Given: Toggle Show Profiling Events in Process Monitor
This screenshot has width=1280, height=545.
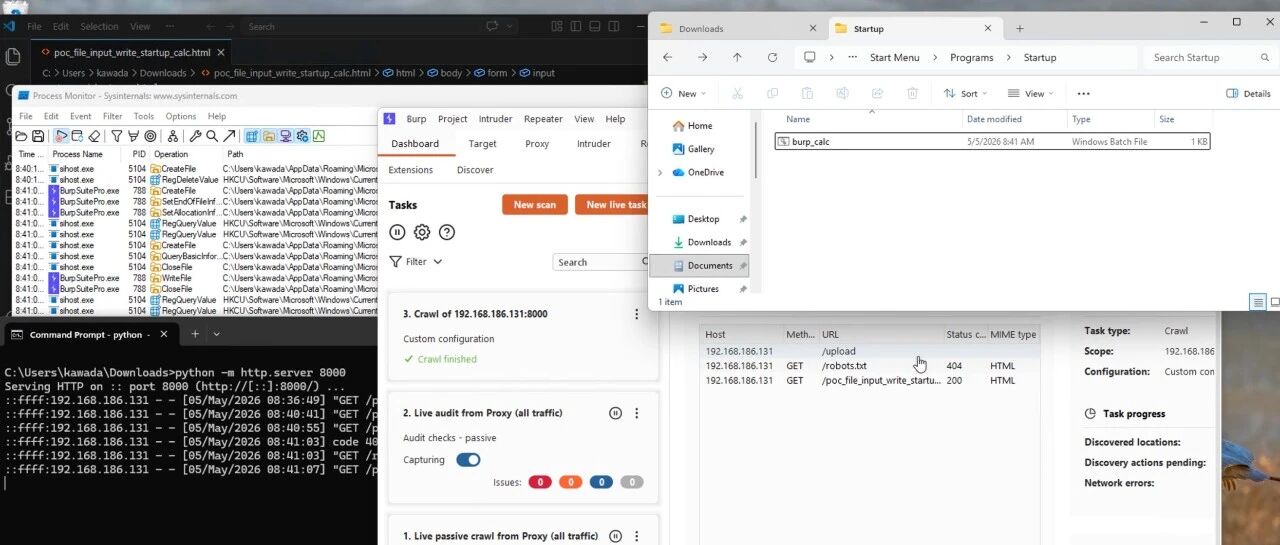Looking at the screenshot, I should (x=318, y=136).
